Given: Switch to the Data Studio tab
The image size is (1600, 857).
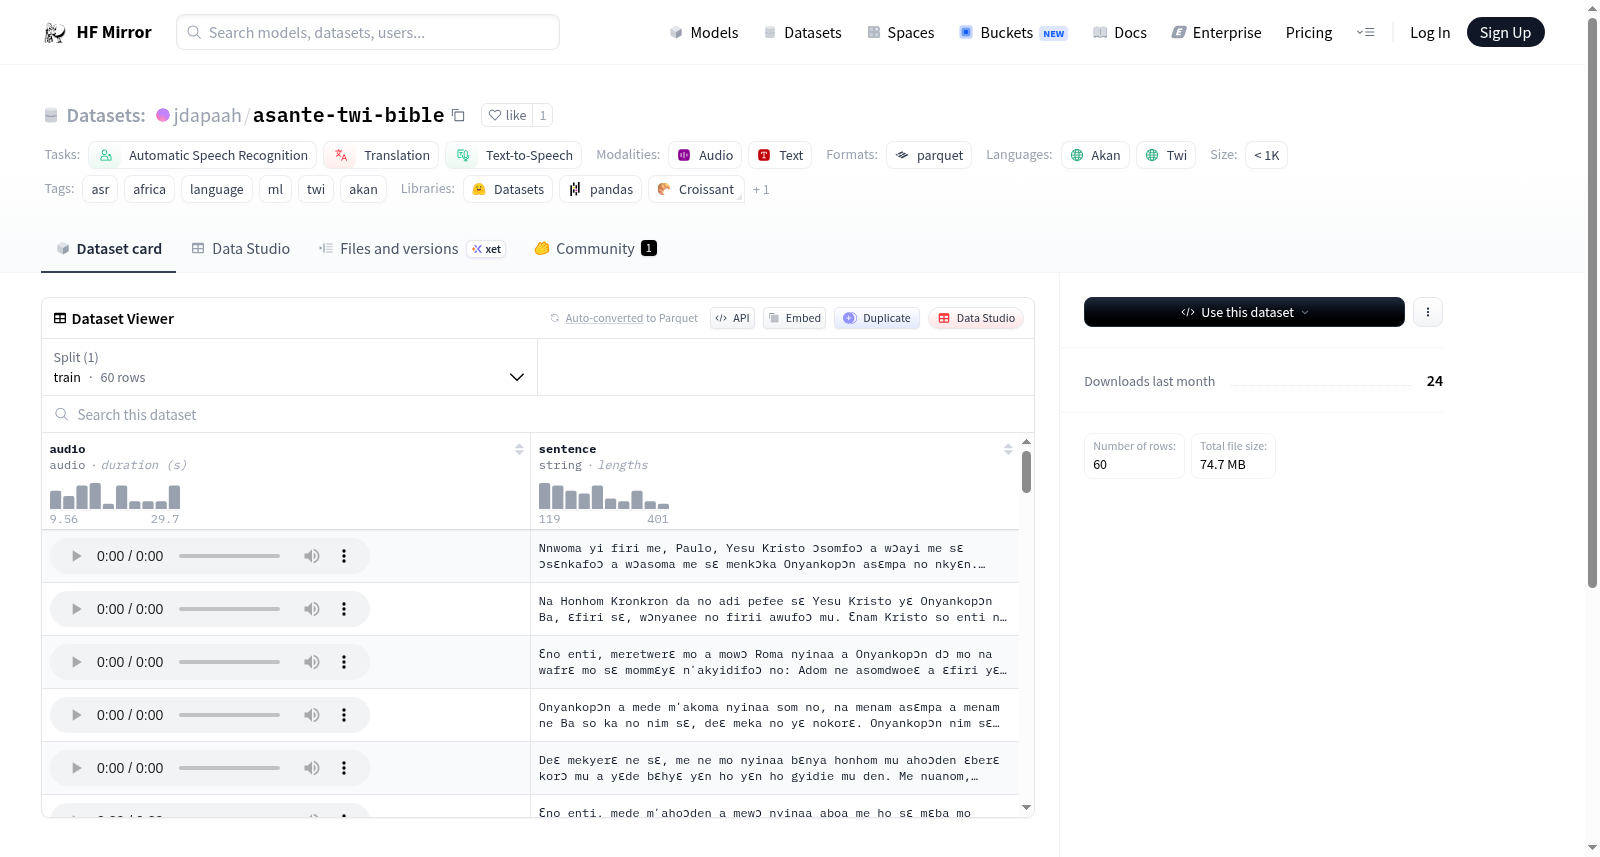Looking at the screenshot, I should 240,249.
